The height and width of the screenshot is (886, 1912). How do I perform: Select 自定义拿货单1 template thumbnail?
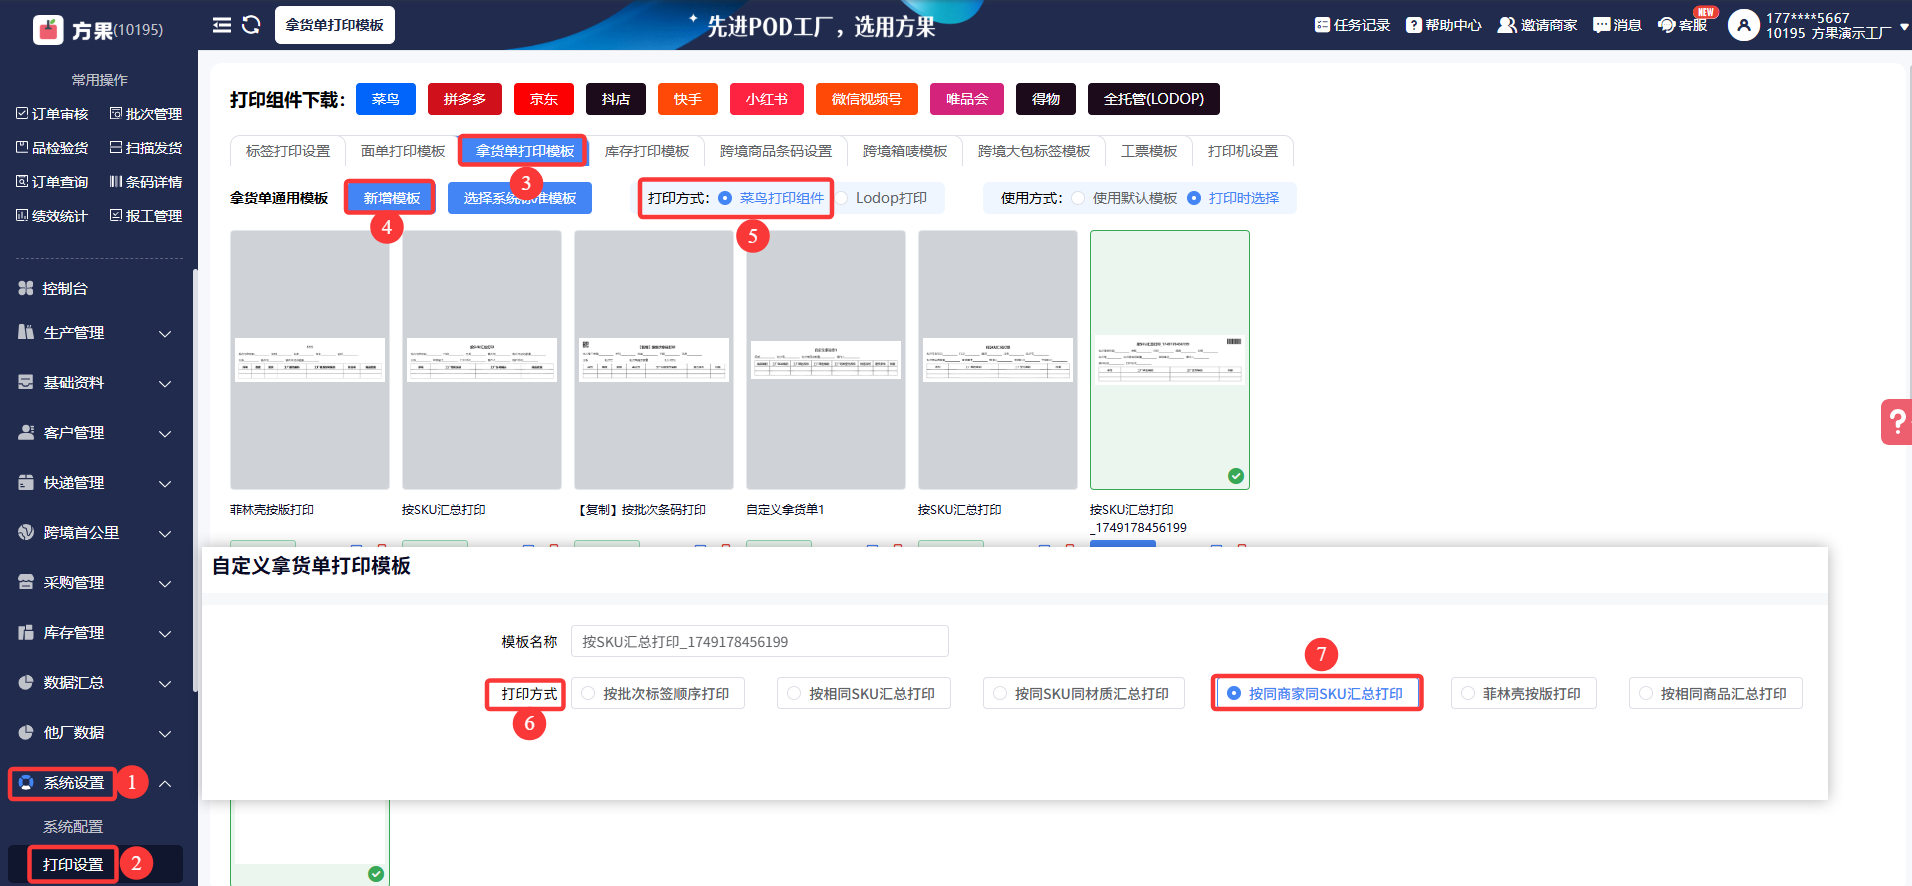826,360
